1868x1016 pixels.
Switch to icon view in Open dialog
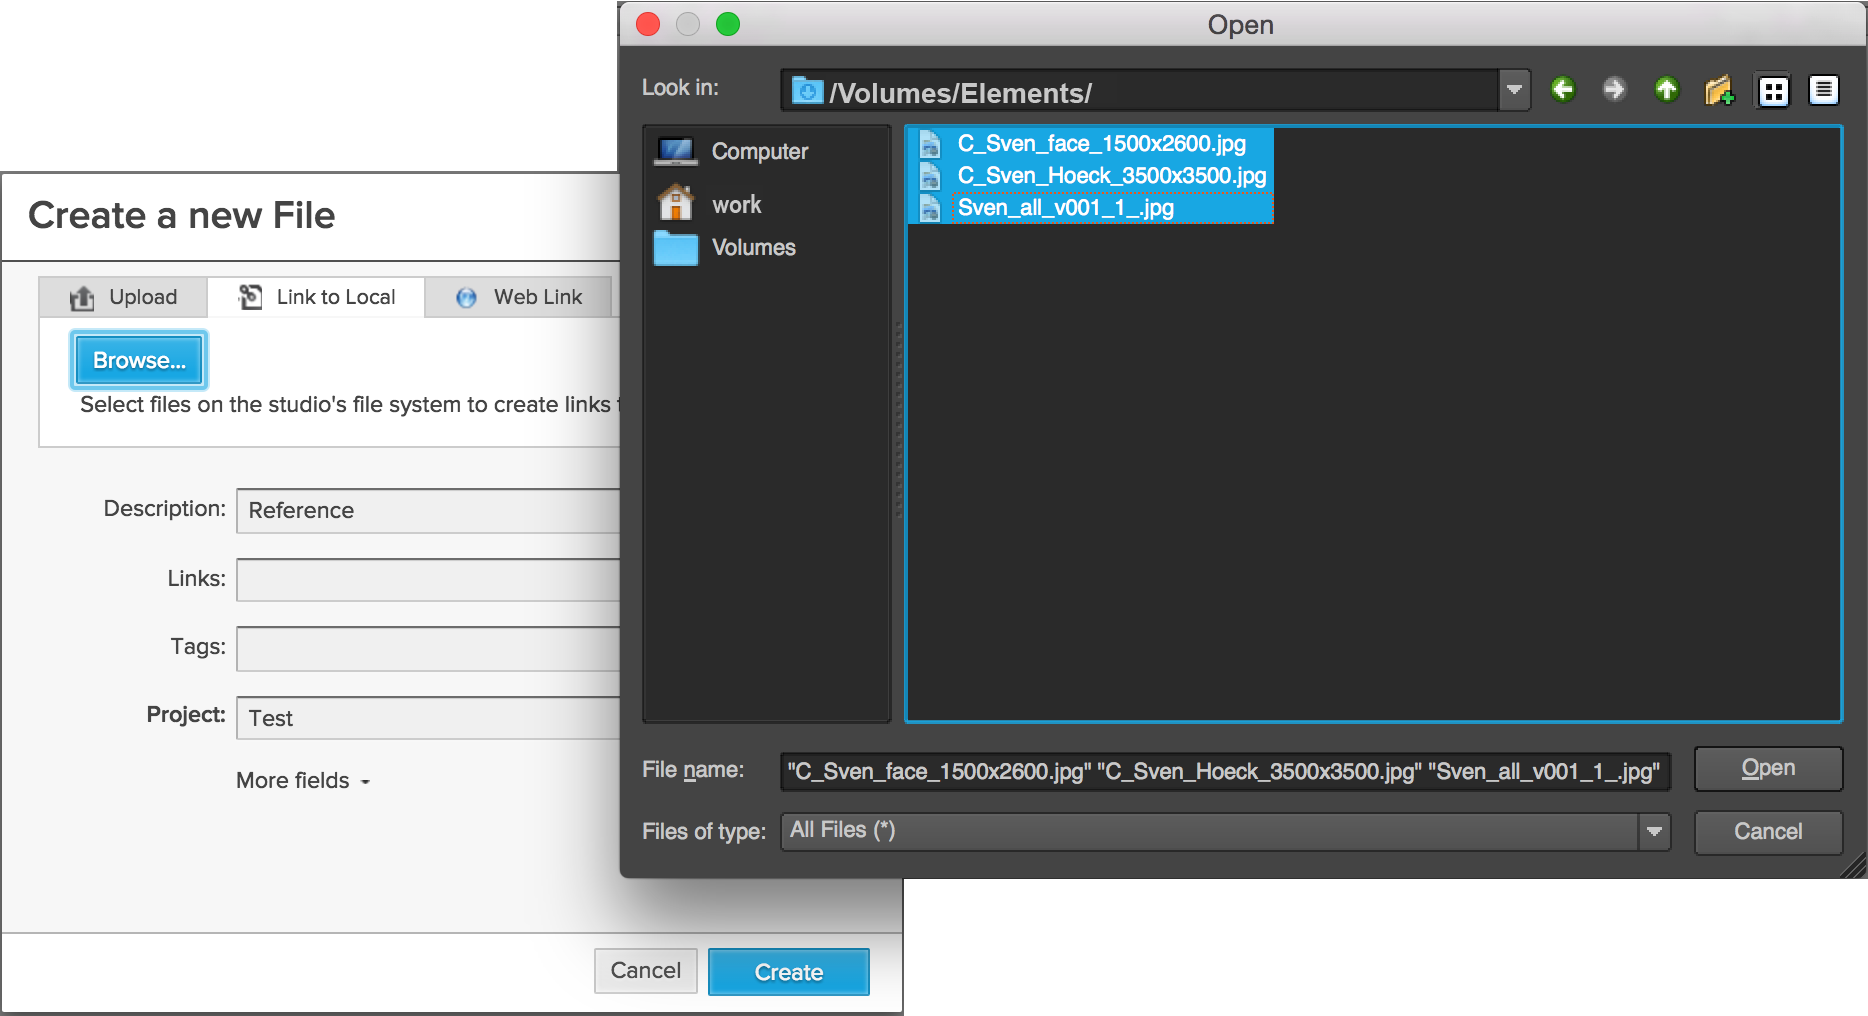(1773, 91)
